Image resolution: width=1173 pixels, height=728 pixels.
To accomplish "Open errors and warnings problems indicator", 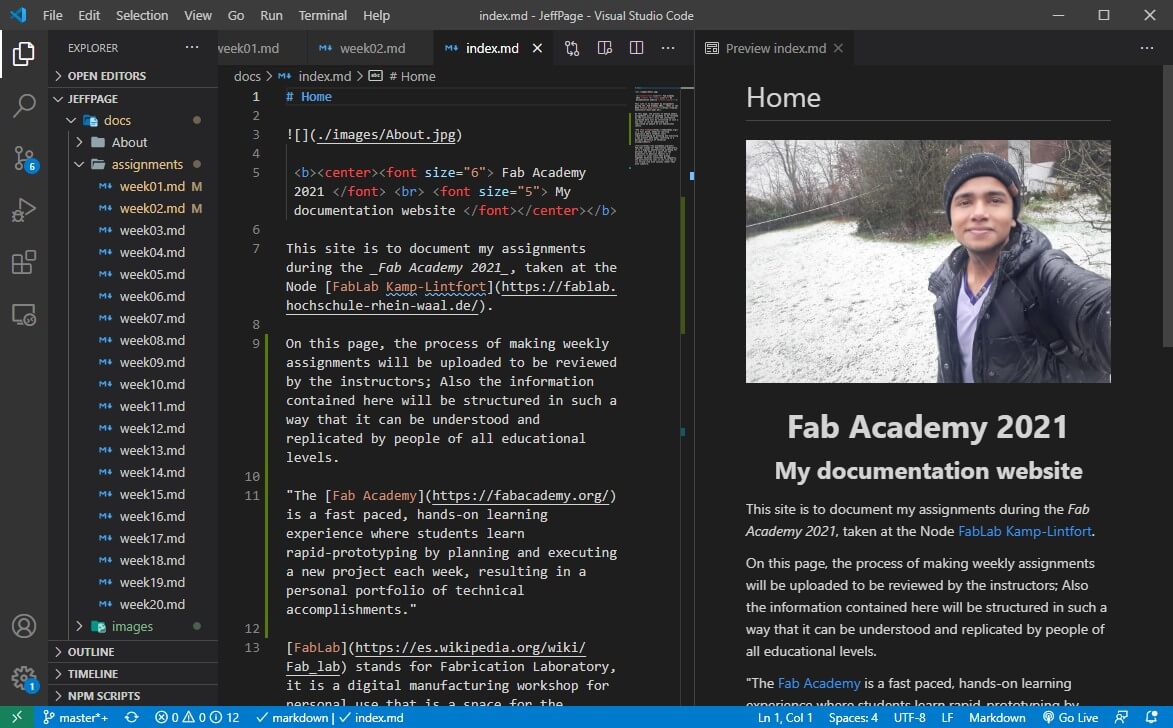I will click(x=197, y=718).
